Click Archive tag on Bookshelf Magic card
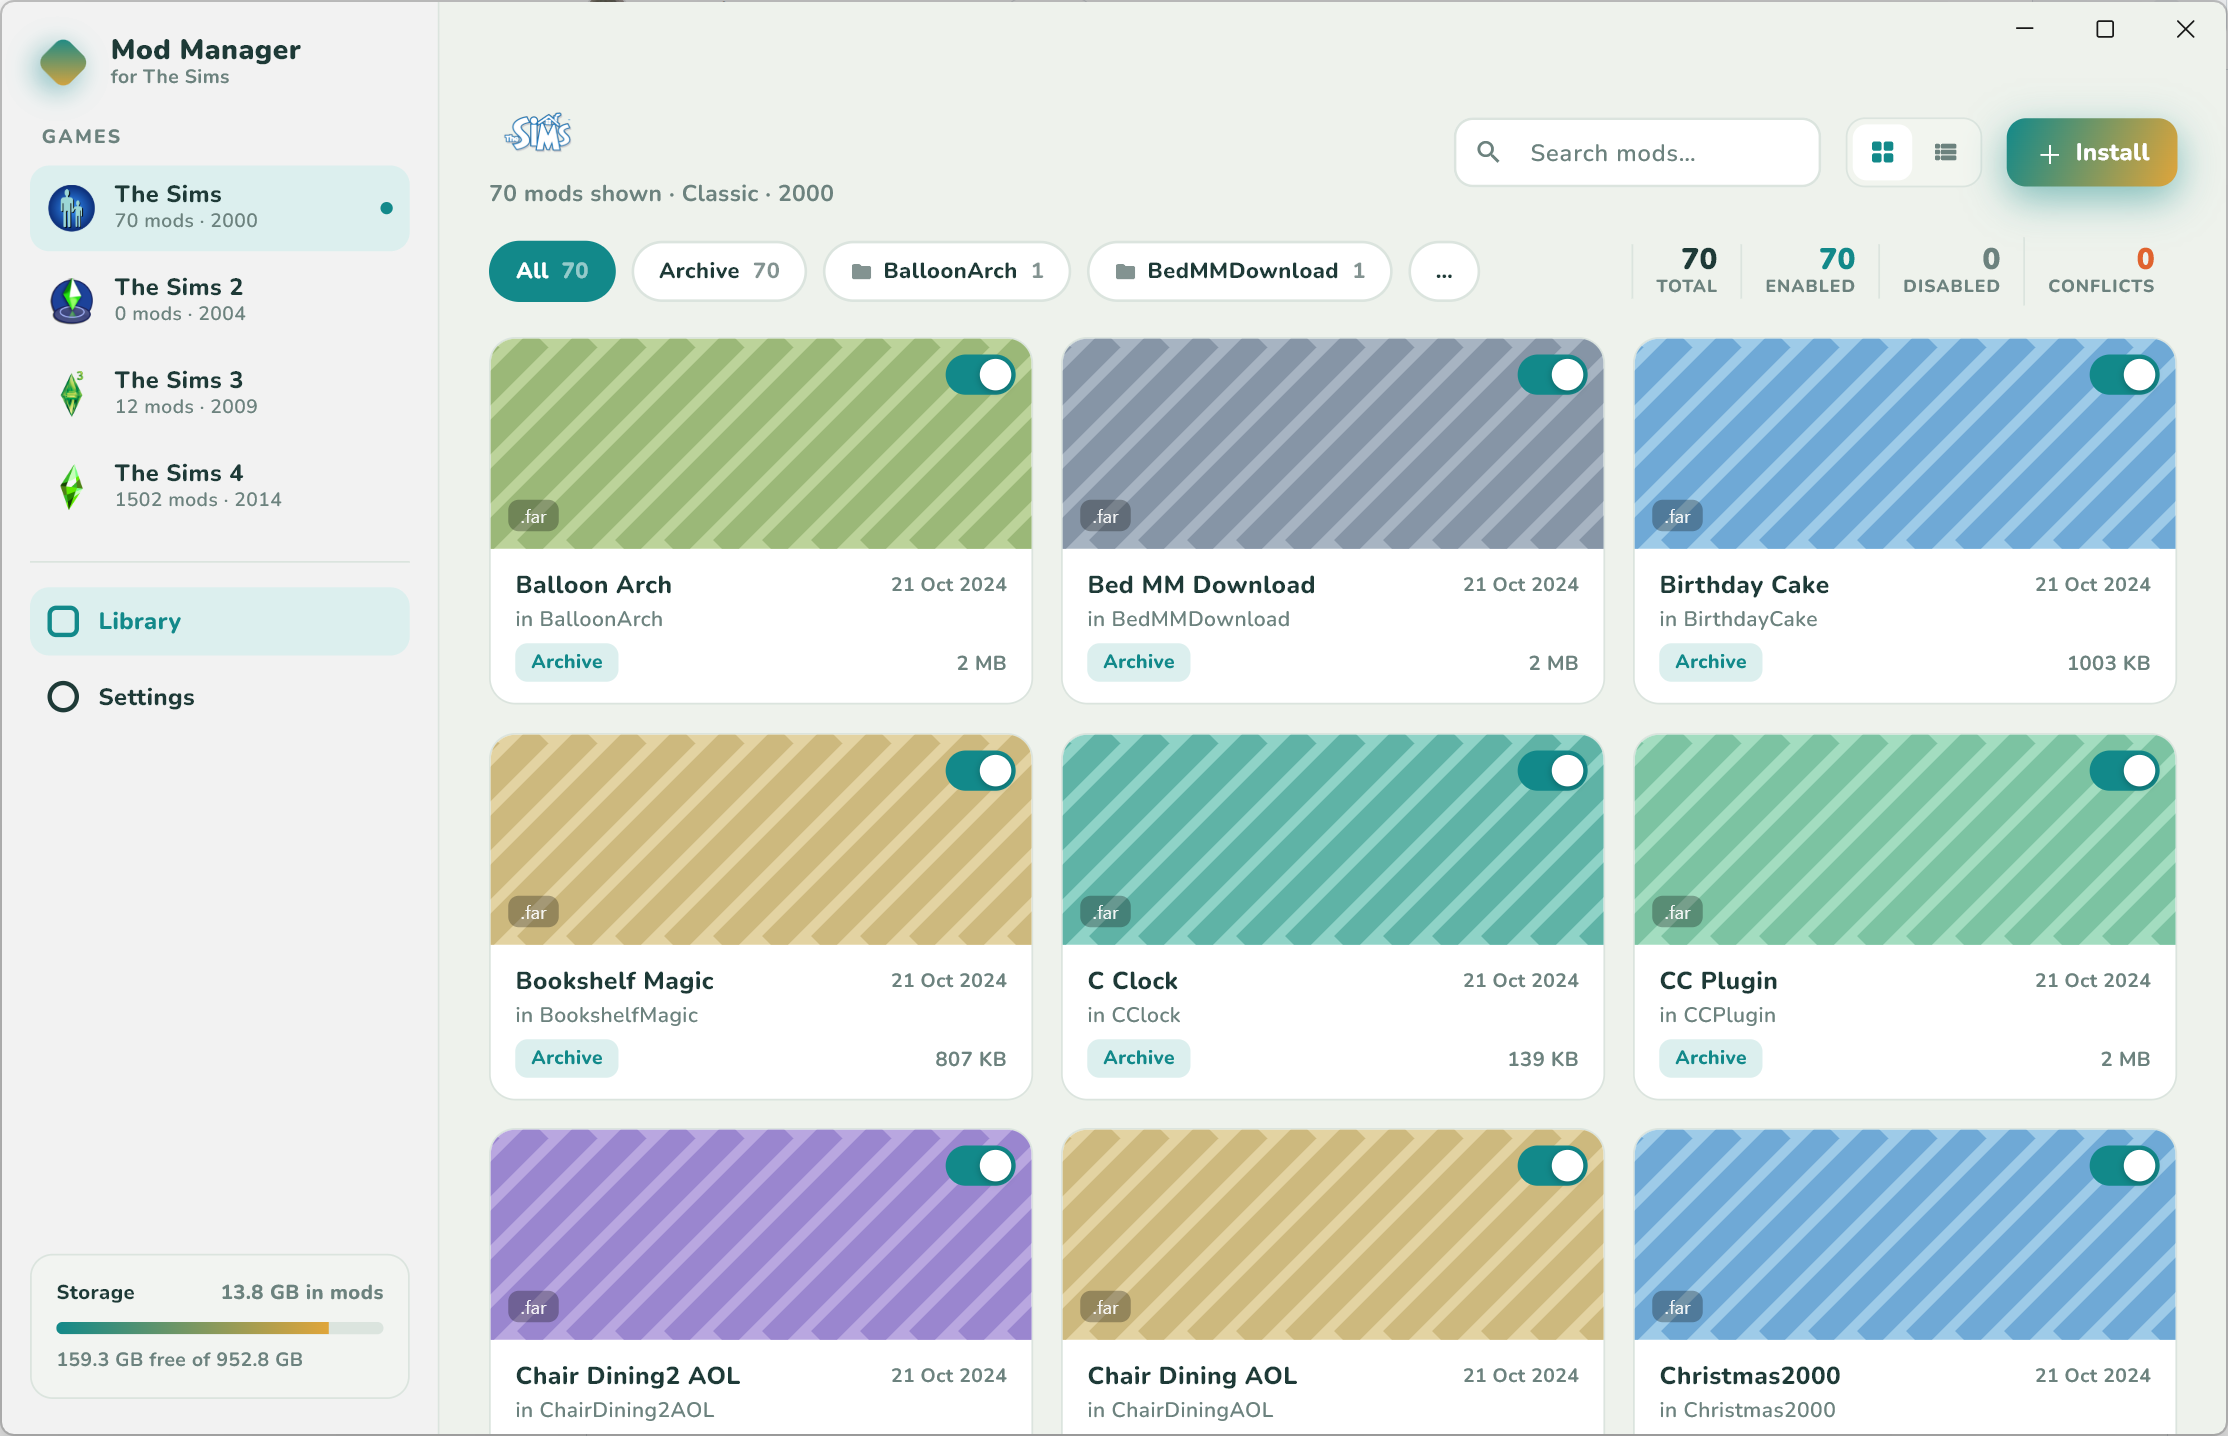The height and width of the screenshot is (1436, 2228). pyautogui.click(x=567, y=1058)
